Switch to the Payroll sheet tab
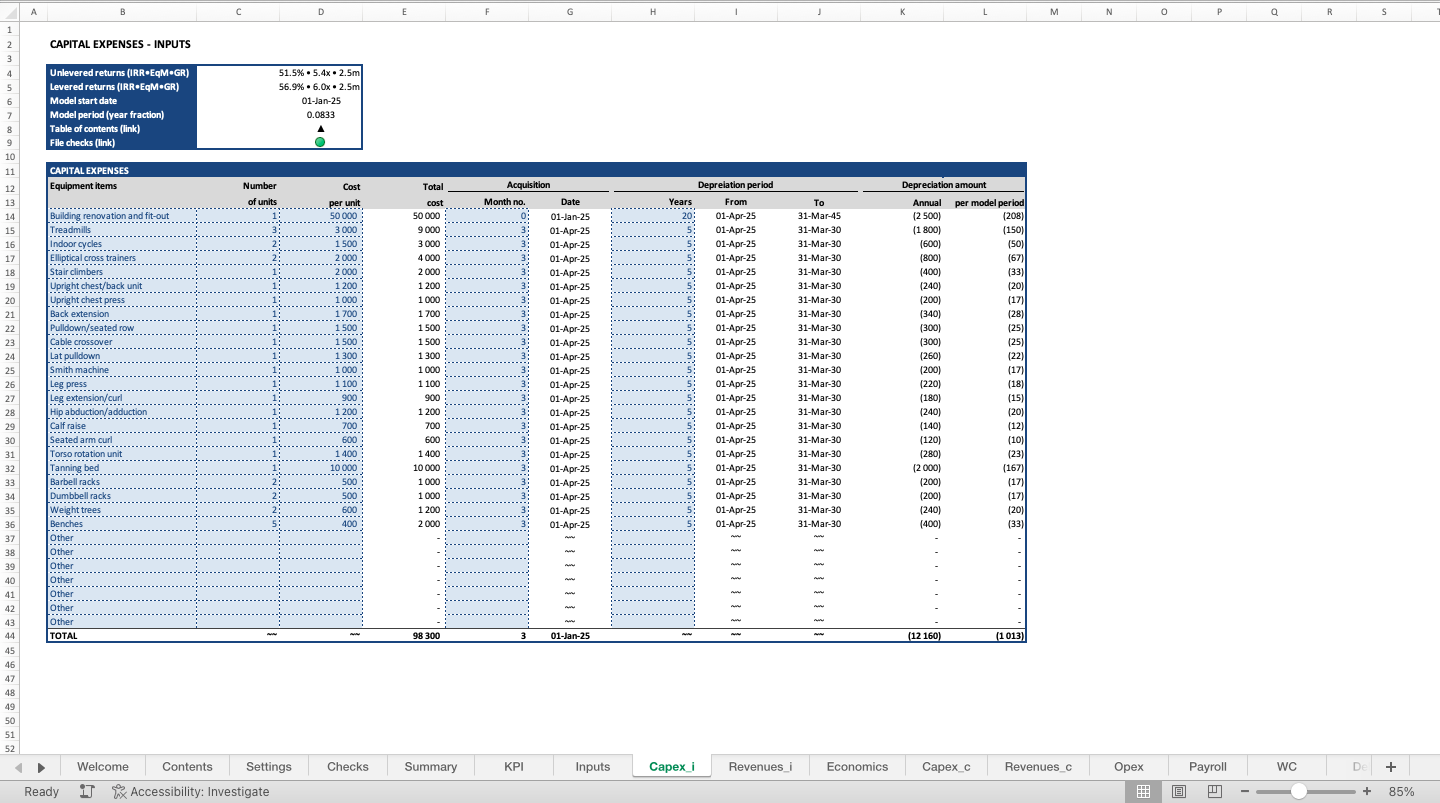 tap(1207, 766)
